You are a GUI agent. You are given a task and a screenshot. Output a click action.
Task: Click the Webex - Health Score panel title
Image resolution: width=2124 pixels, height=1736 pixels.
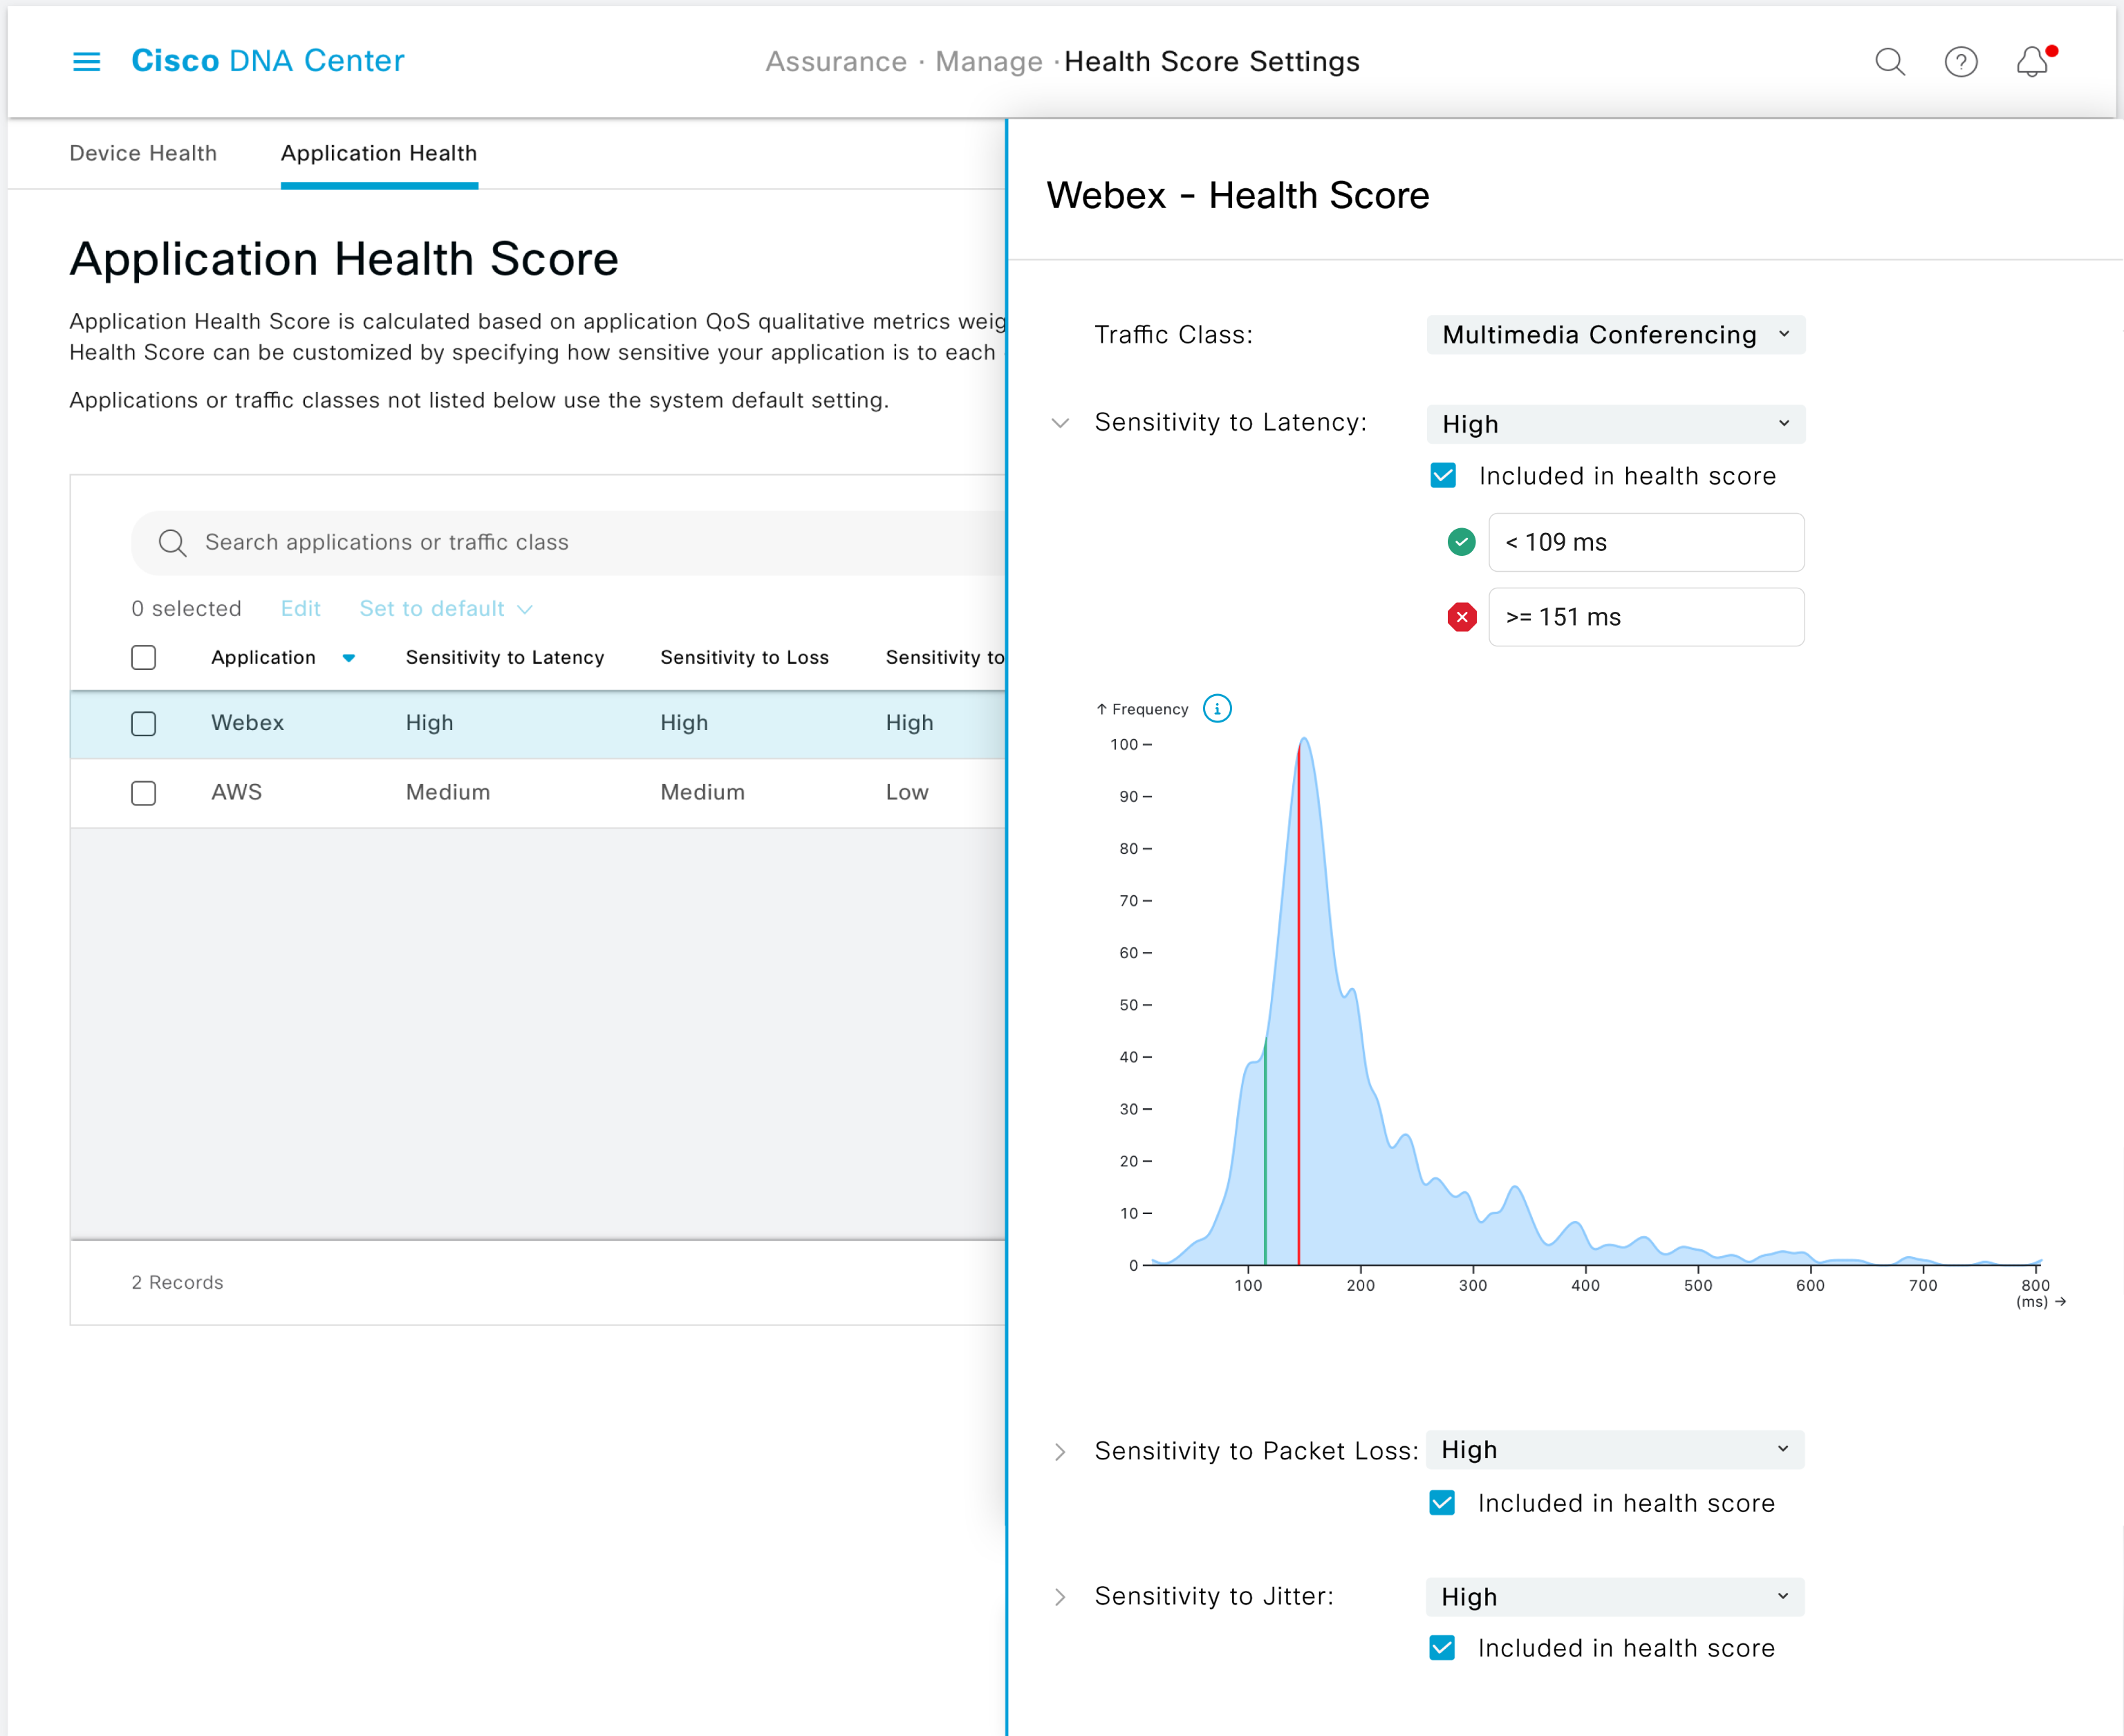click(1237, 195)
